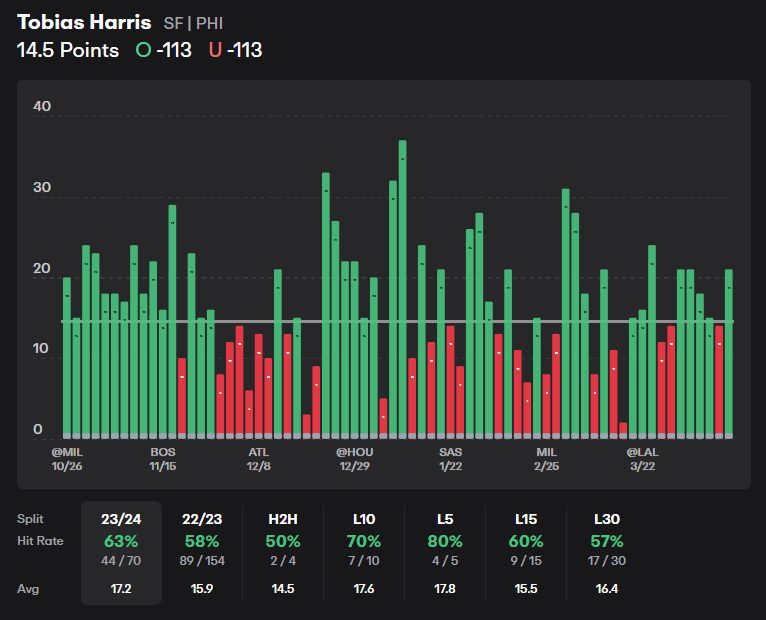Click the 4 / 5 record
Viewport: 766px width, 620px height.
445,561
